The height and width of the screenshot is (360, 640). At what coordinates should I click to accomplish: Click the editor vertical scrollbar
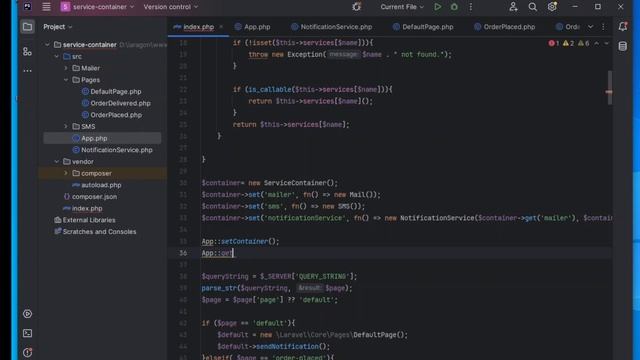[609, 88]
